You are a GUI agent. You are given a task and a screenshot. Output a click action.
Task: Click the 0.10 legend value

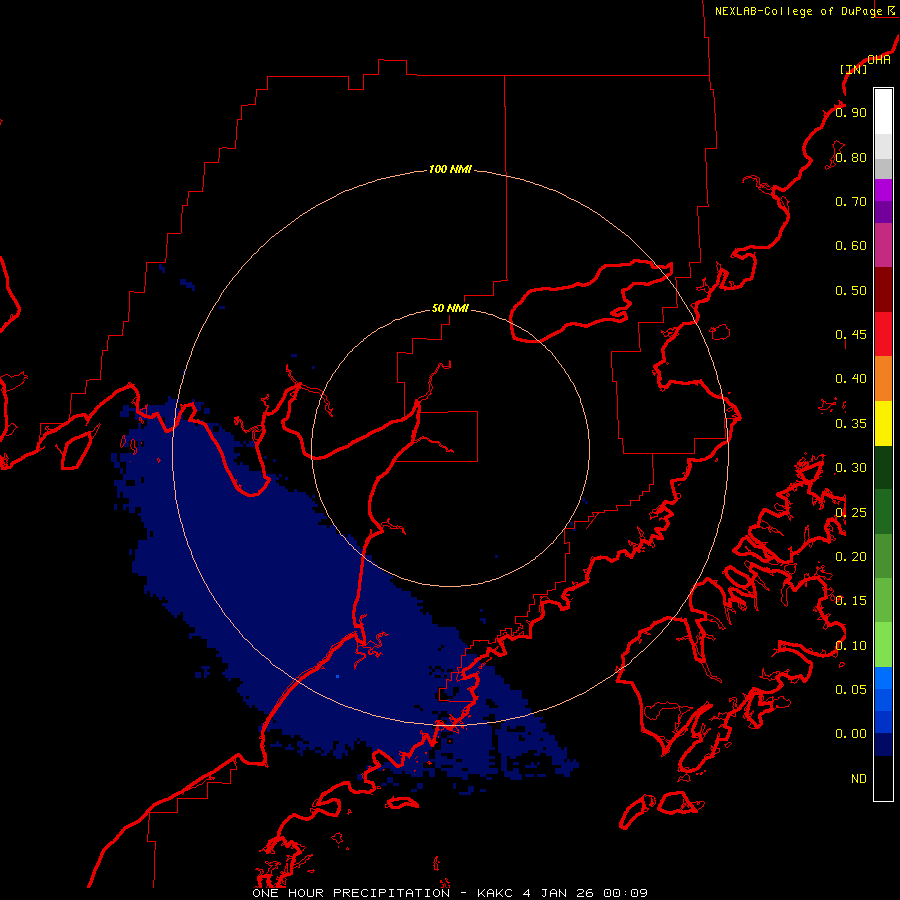click(x=851, y=646)
